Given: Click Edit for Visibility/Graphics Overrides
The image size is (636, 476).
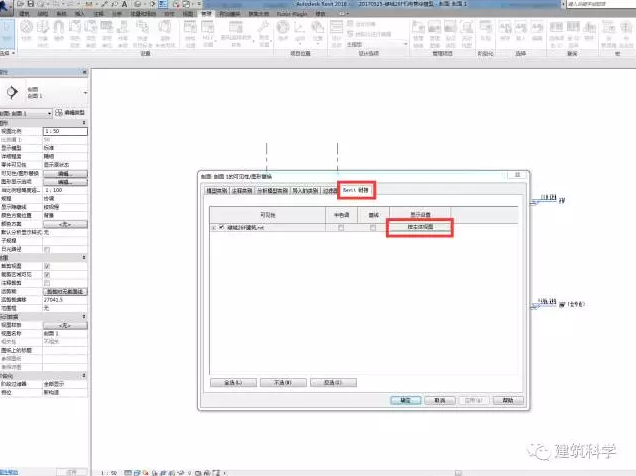Looking at the screenshot, I should (x=65, y=174).
